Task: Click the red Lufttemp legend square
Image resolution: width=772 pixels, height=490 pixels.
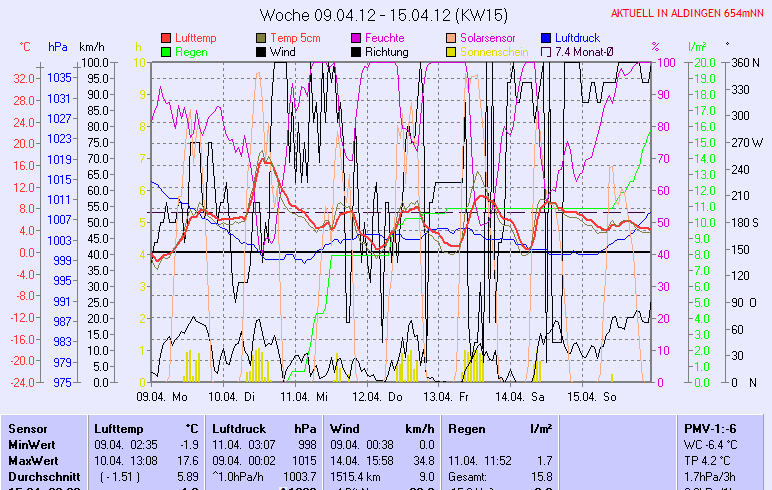Action: (x=166, y=38)
